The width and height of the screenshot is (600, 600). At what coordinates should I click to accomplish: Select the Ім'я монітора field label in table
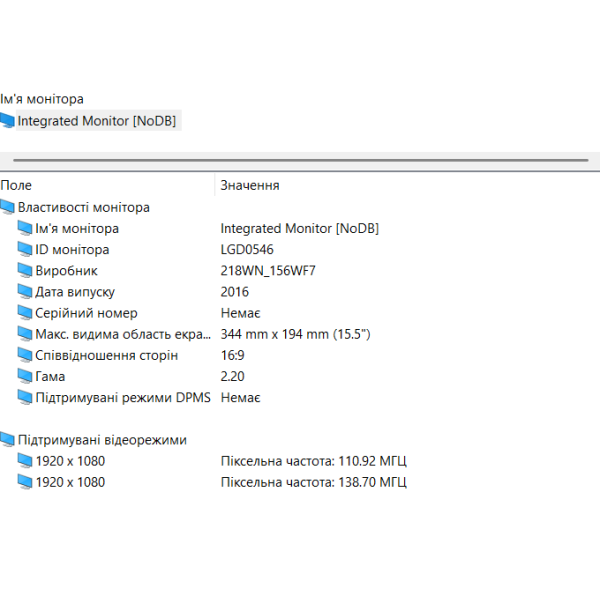point(77,228)
